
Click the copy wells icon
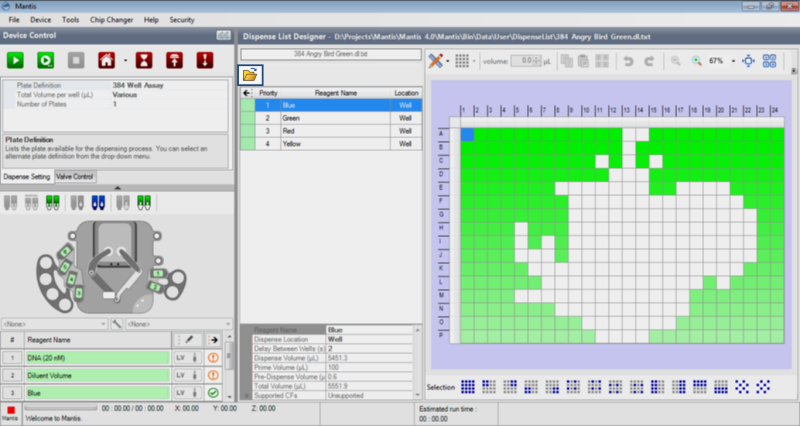pyautogui.click(x=566, y=61)
